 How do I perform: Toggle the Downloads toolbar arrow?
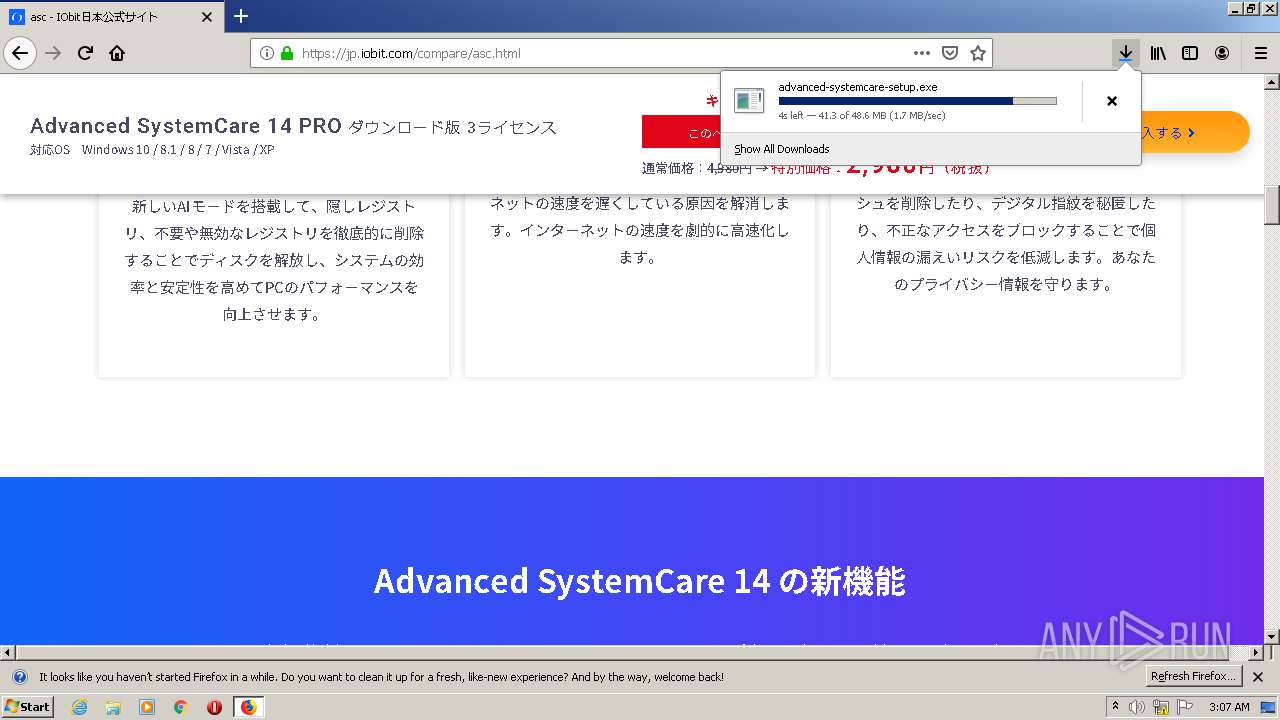coord(1126,53)
